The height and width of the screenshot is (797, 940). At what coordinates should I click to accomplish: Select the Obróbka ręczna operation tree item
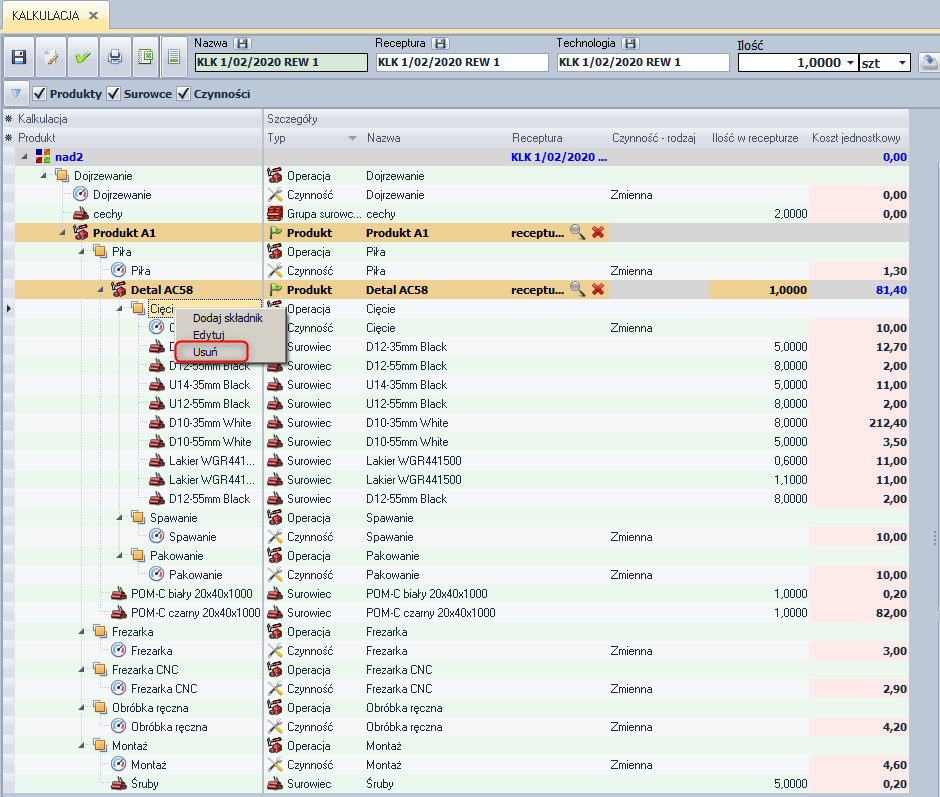[x=150, y=707]
